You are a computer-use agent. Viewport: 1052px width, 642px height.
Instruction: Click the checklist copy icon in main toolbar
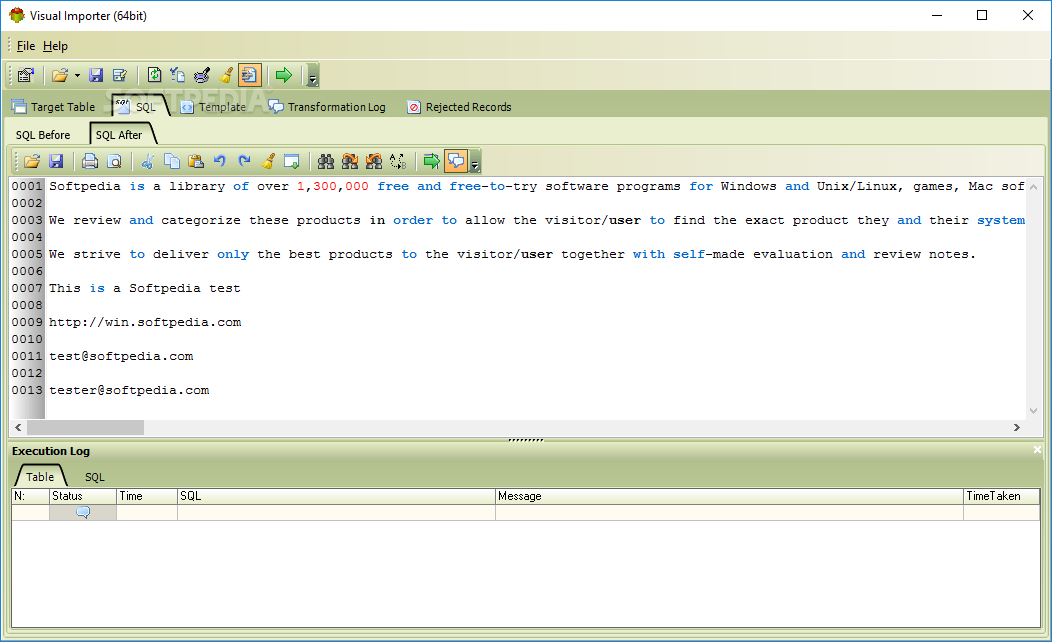pyautogui.click(x=178, y=75)
